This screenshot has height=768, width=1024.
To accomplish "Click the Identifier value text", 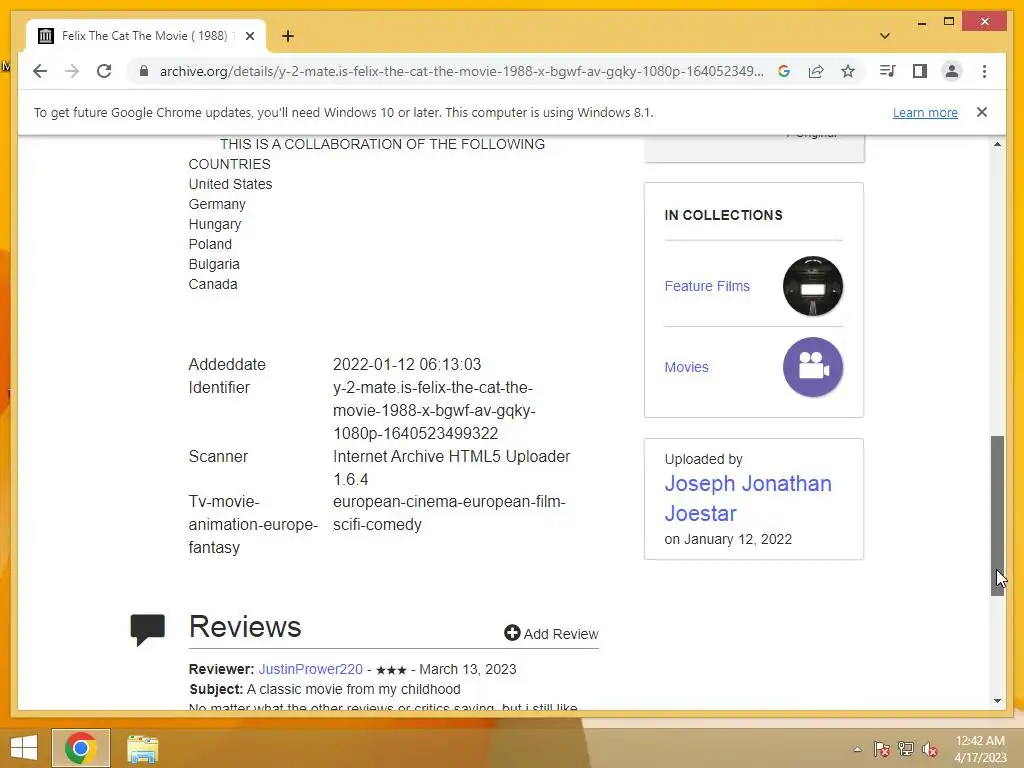I will click(x=434, y=410).
